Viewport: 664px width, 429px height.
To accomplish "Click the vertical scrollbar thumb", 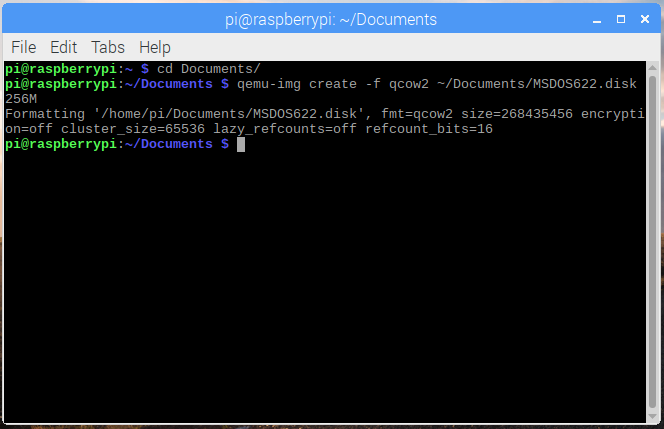I will click(653, 242).
